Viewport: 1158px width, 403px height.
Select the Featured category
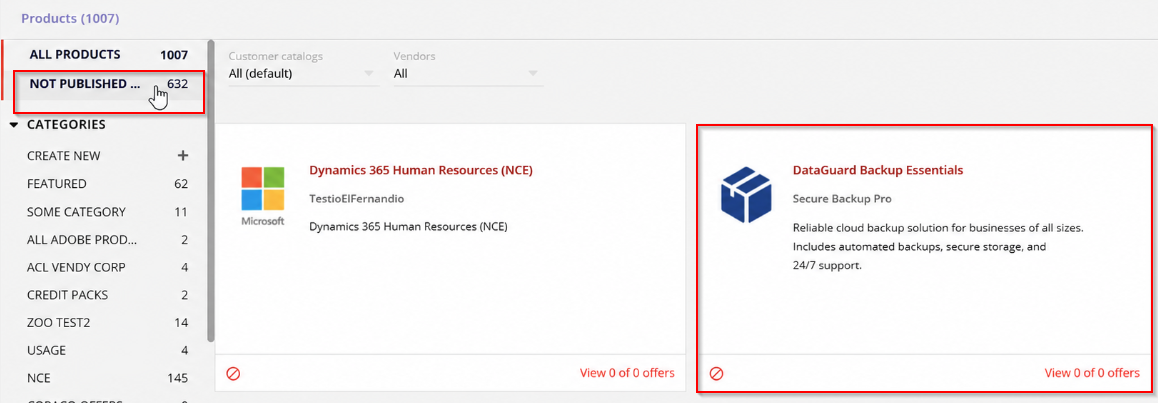coord(108,184)
